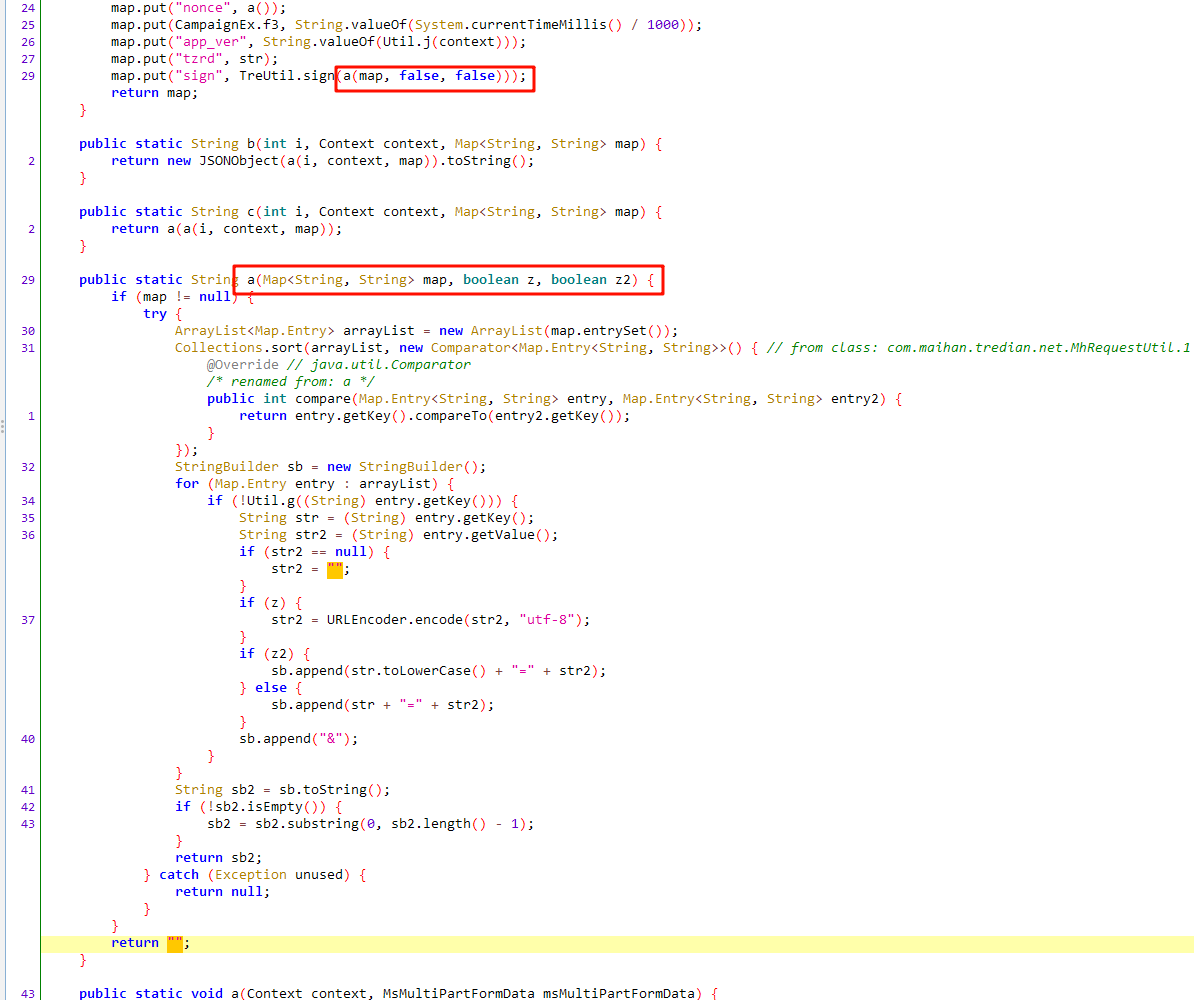The width and height of the screenshot is (1194, 1000).
Task: Grab the left panel splitter handle
Action: coord(3,426)
